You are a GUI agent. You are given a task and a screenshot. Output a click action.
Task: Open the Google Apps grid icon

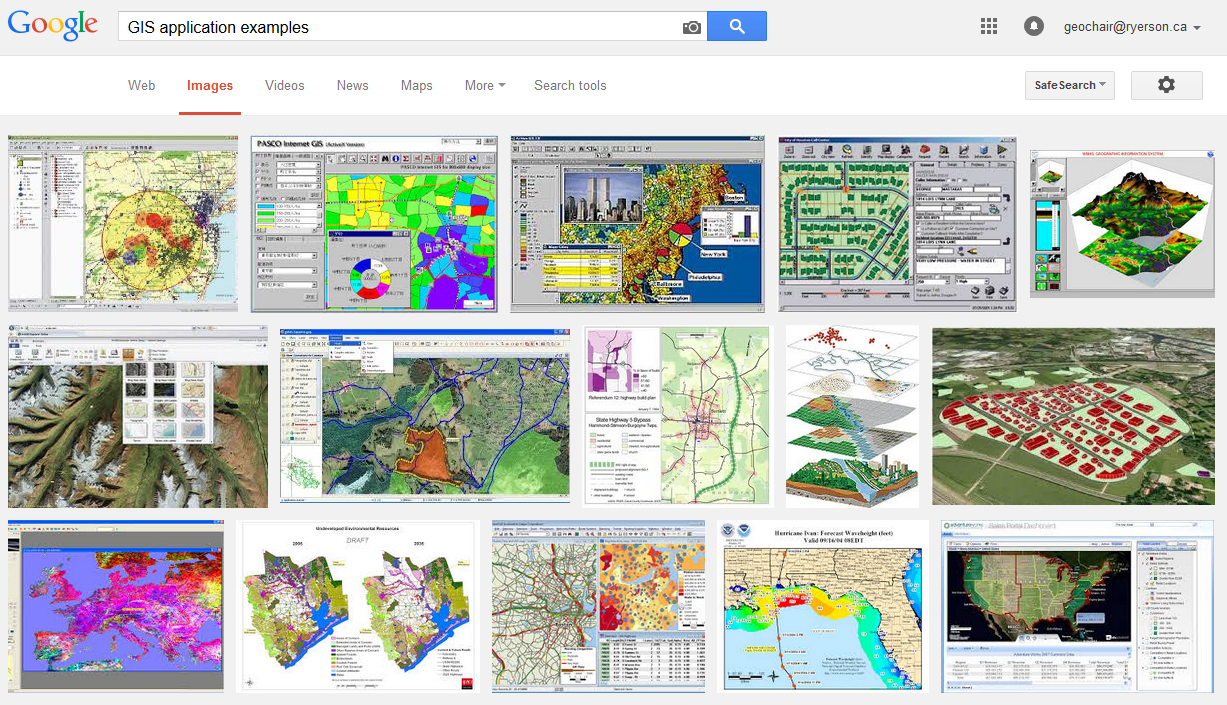pyautogui.click(x=988, y=26)
